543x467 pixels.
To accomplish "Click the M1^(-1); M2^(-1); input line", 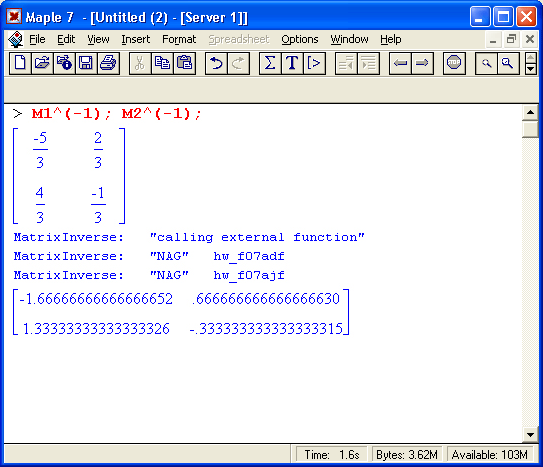I will coord(116,114).
